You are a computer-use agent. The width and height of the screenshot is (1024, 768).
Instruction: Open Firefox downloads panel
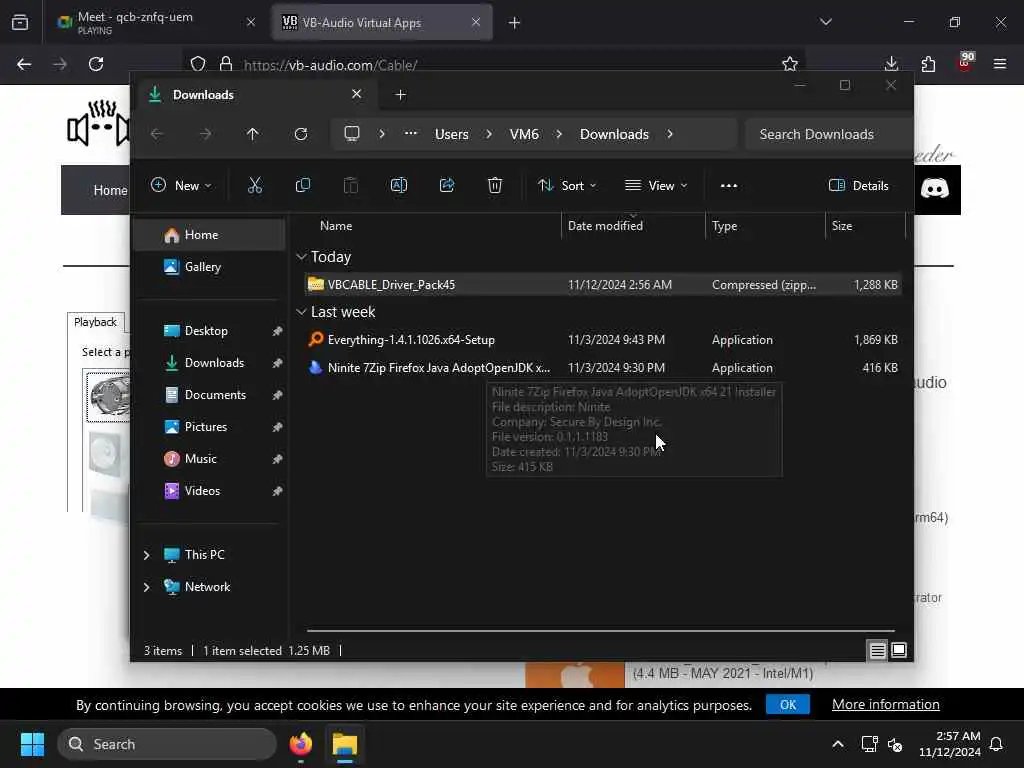pos(891,64)
